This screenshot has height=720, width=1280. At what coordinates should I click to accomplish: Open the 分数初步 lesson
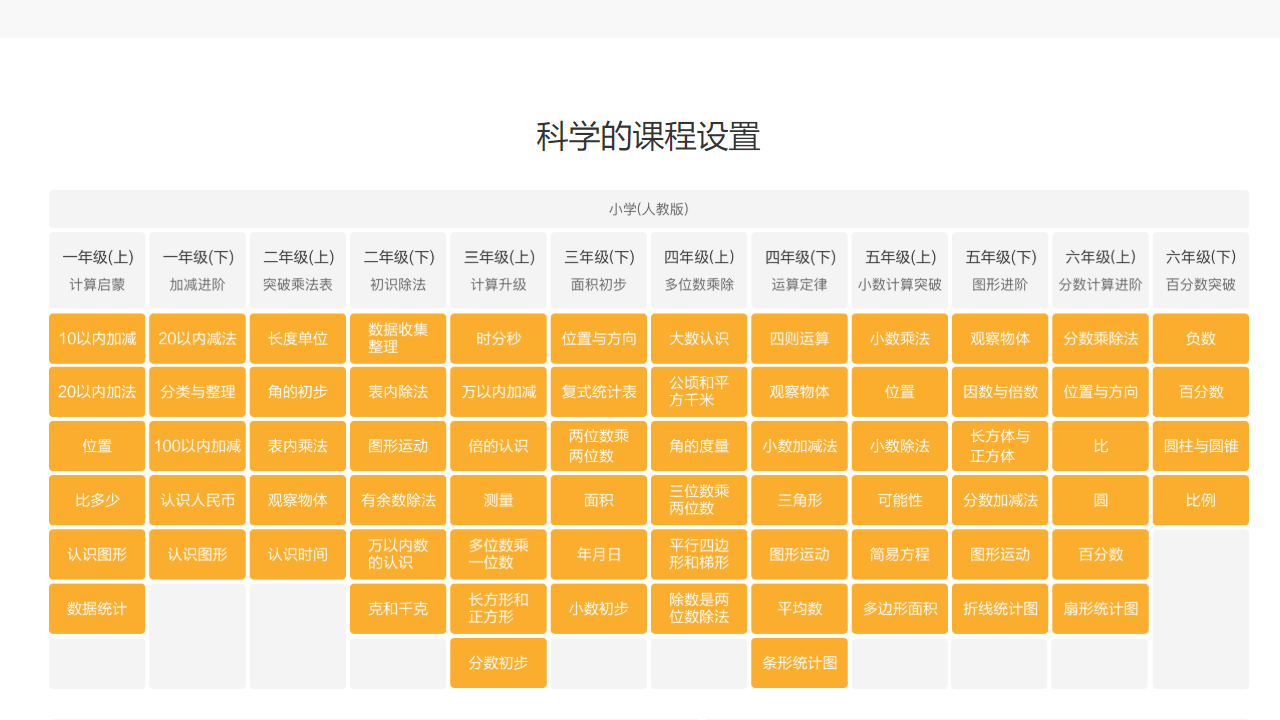(498, 663)
